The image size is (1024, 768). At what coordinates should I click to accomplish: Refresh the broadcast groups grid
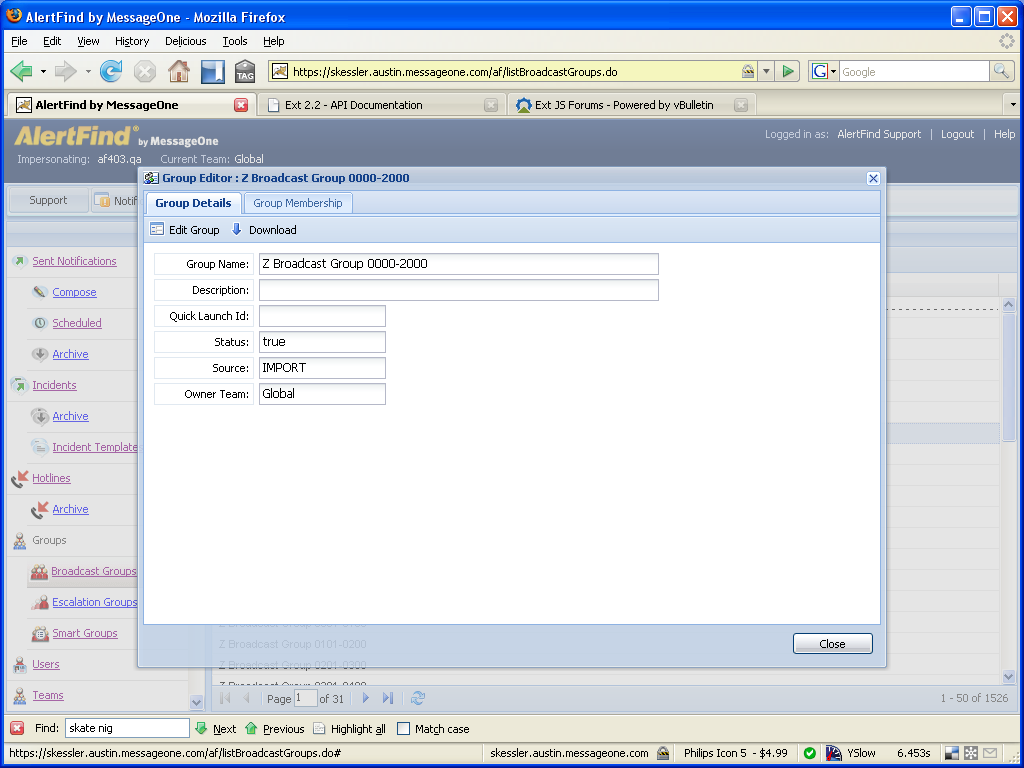(x=418, y=698)
